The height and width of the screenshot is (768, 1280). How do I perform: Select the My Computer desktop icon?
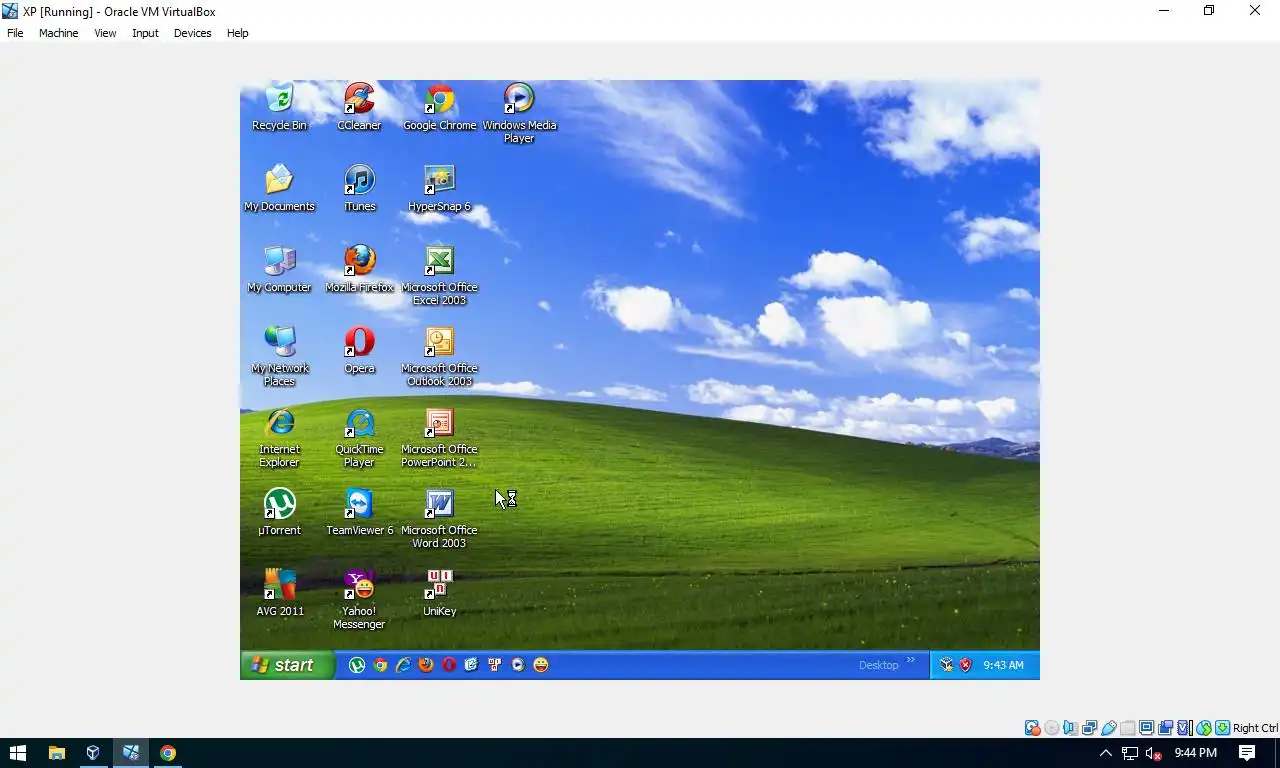pos(279,269)
